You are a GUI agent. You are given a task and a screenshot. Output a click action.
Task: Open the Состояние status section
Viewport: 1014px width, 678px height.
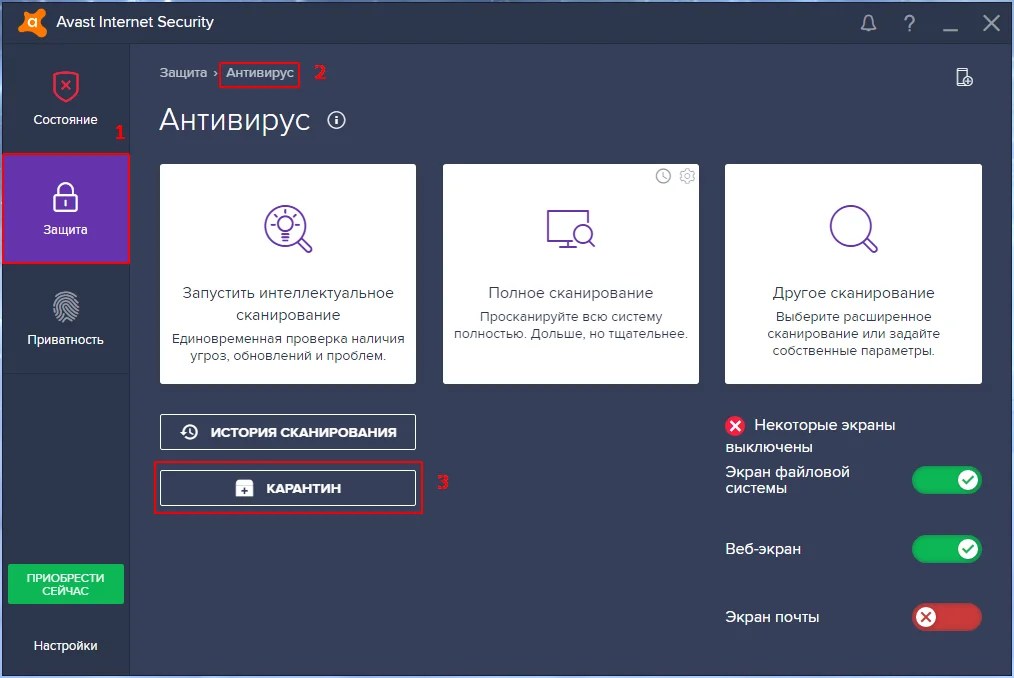click(x=65, y=98)
